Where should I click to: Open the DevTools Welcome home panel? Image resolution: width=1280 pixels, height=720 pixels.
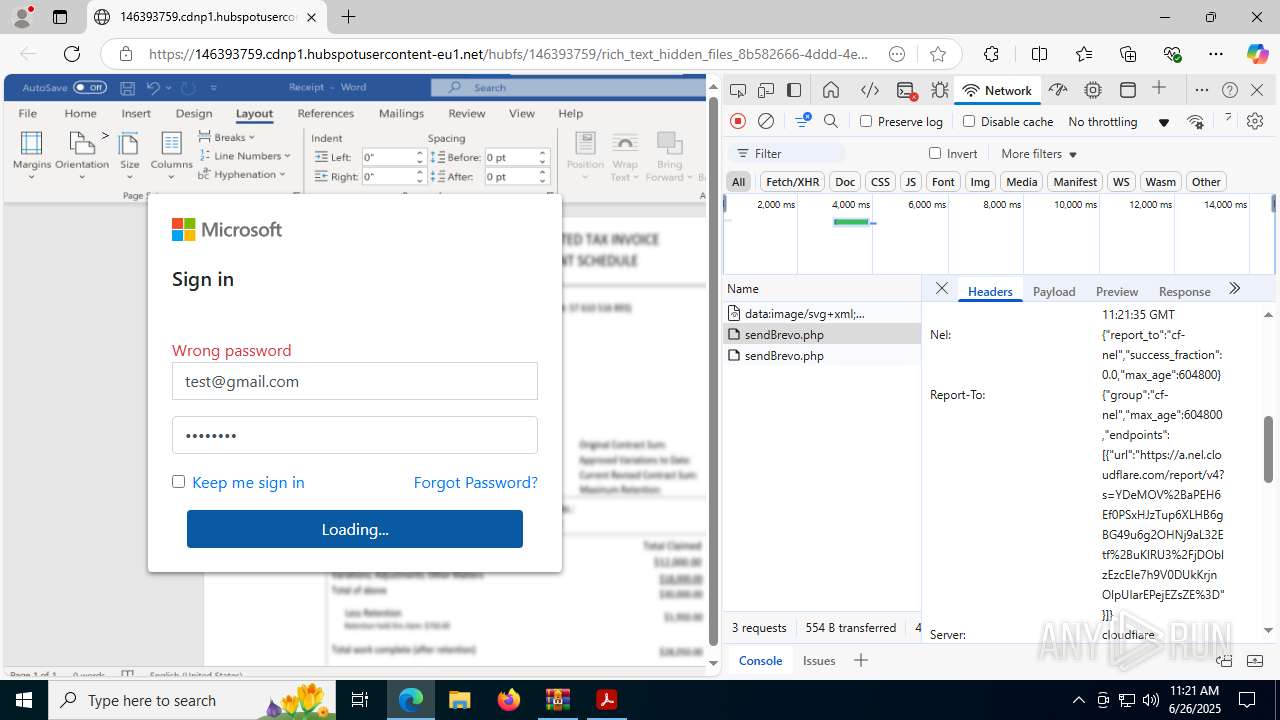coord(831,90)
